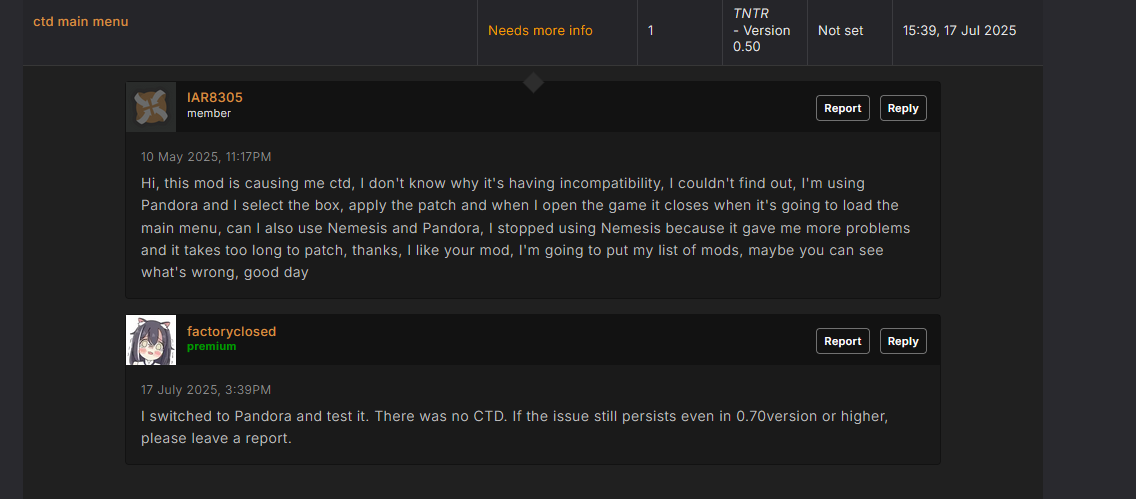Click factoryclosed's anime avatar image
This screenshot has height=499, width=1136.
click(x=151, y=340)
